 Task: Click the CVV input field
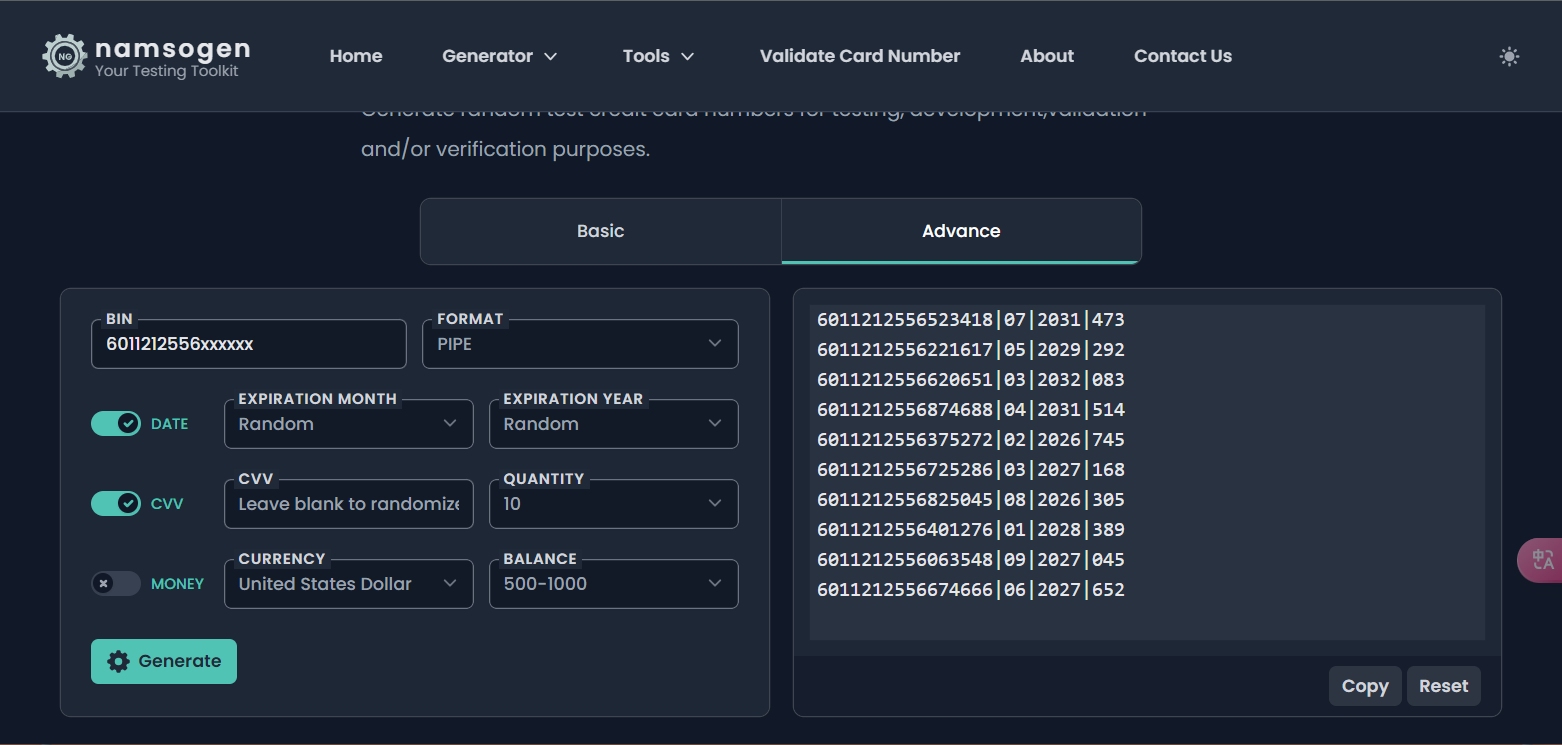tap(348, 504)
